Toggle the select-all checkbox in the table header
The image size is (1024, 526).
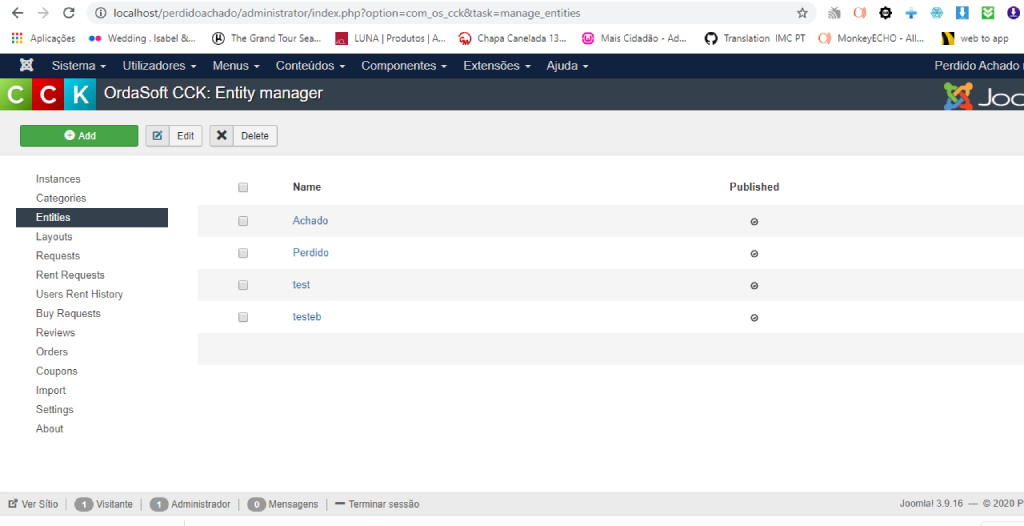[243, 187]
